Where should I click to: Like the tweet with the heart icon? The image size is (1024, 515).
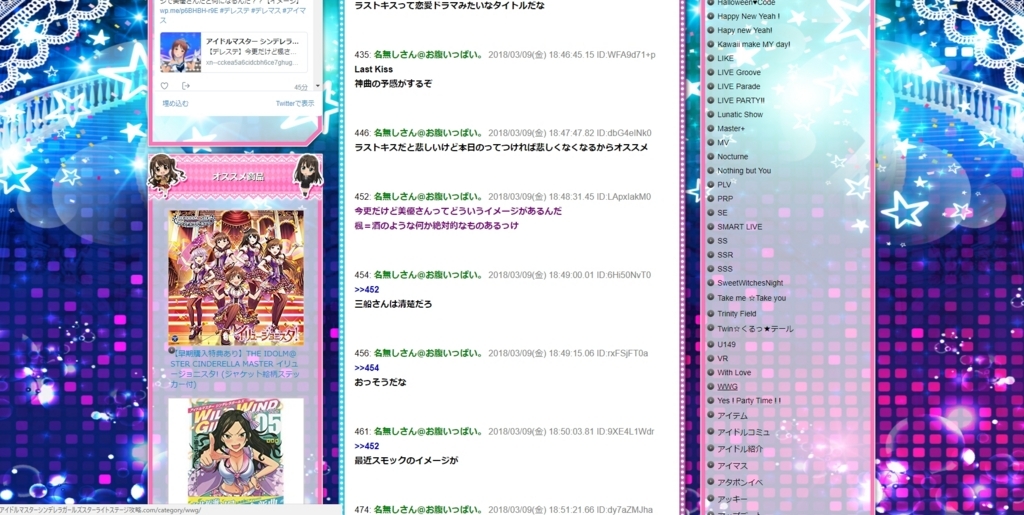164,86
